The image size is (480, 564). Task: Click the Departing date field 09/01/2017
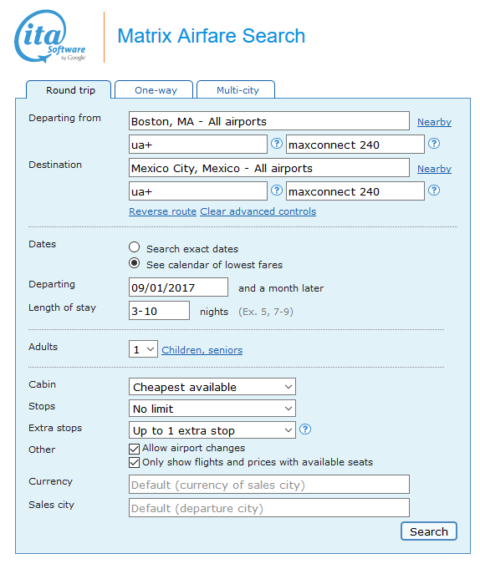click(178, 287)
